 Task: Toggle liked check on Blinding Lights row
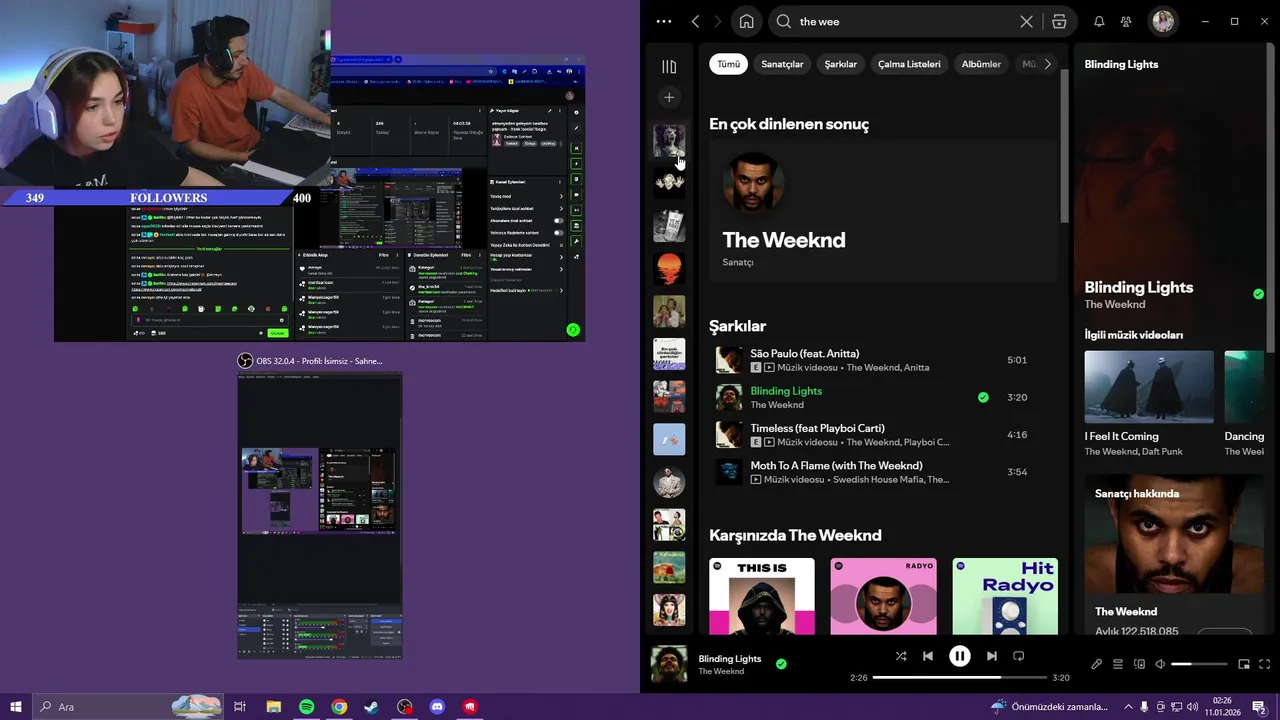point(983,397)
